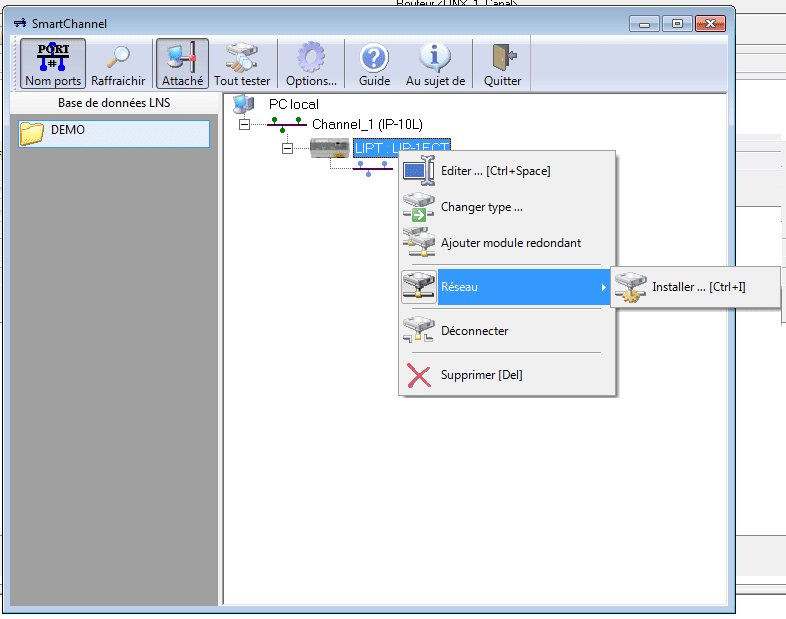Toggle the Nom ports toolbar button
Viewport: 786px width, 619px height.
click(53, 64)
